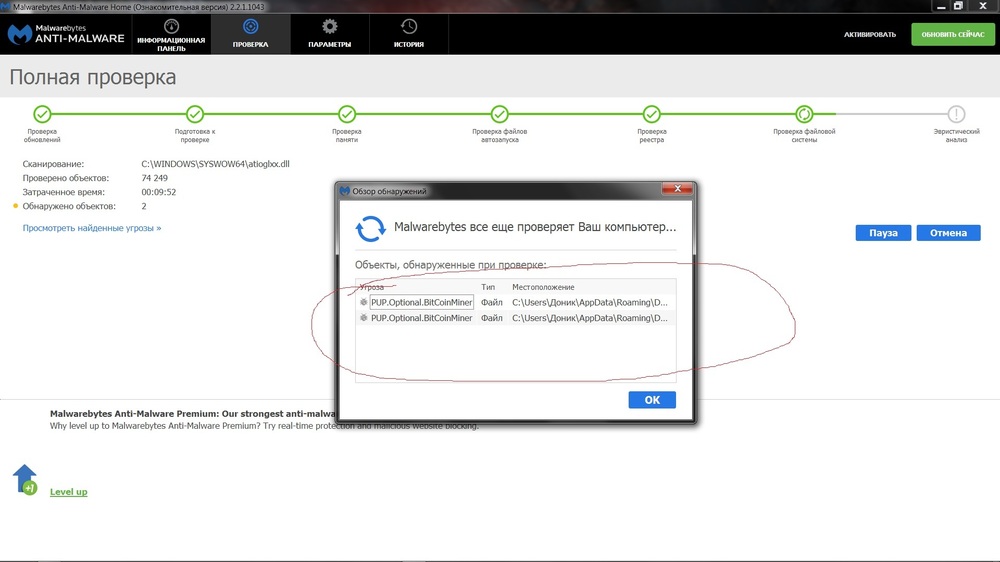Click the Угроза column header
The image size is (1000, 562).
[x=372, y=287]
